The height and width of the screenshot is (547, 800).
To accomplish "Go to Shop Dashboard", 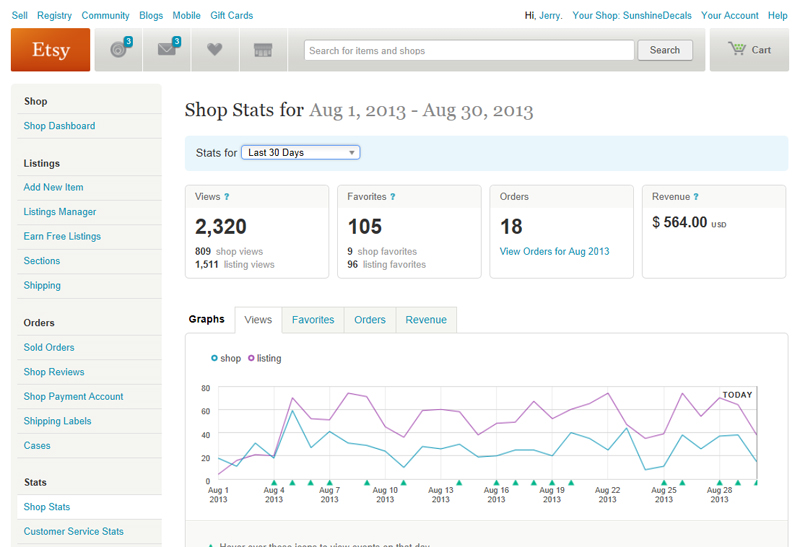I will coord(59,126).
